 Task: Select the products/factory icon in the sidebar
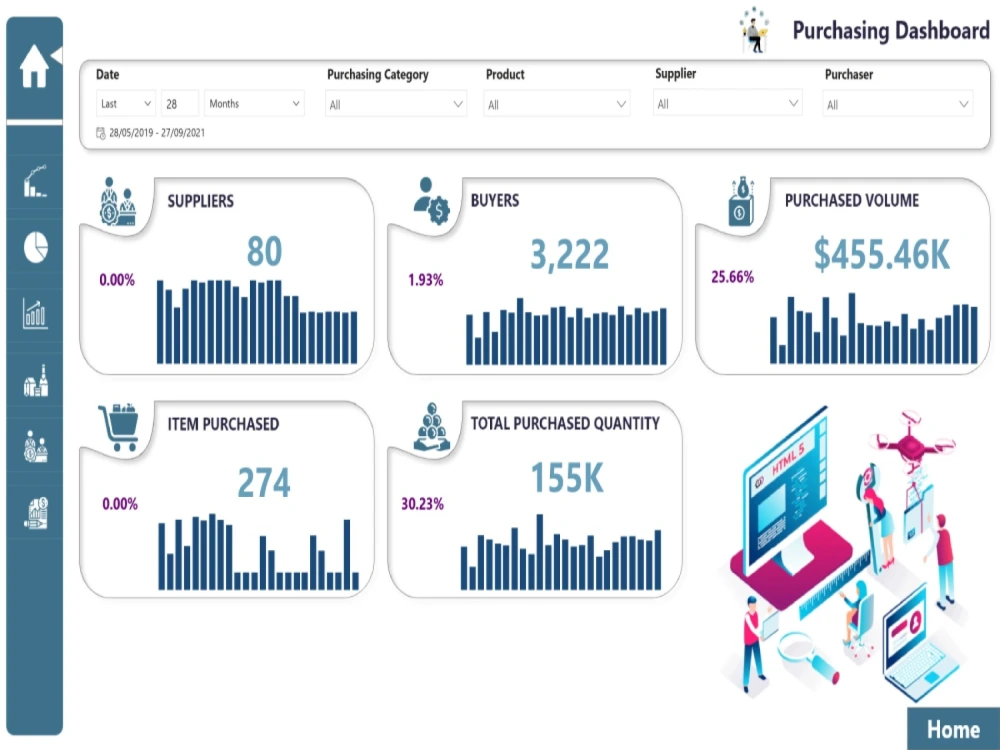click(x=35, y=381)
